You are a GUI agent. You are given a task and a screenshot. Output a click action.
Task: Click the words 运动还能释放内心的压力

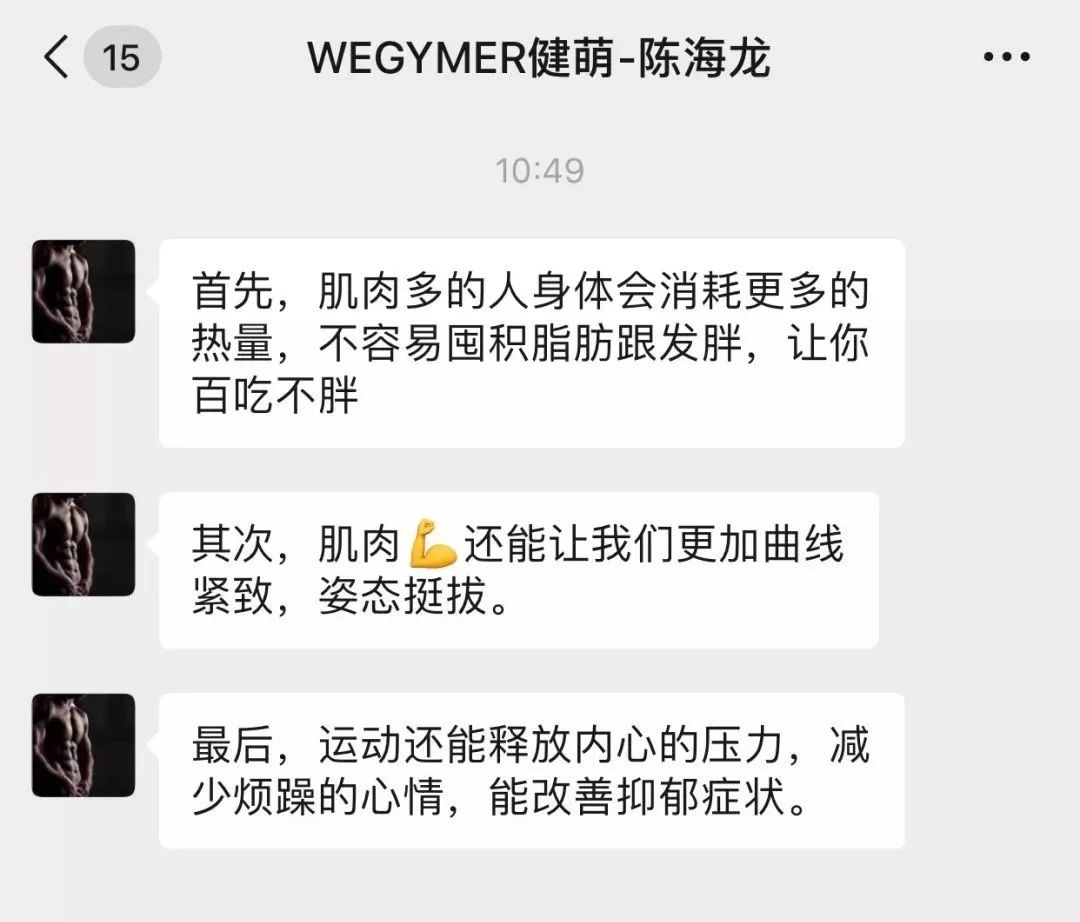click(x=551, y=745)
